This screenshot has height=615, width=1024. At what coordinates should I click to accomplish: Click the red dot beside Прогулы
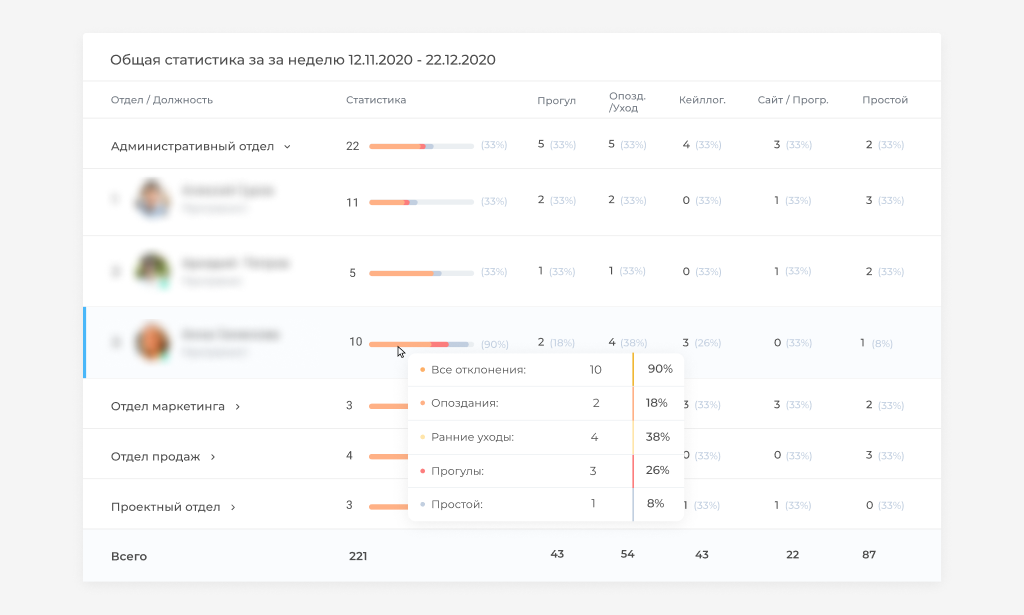click(423, 471)
